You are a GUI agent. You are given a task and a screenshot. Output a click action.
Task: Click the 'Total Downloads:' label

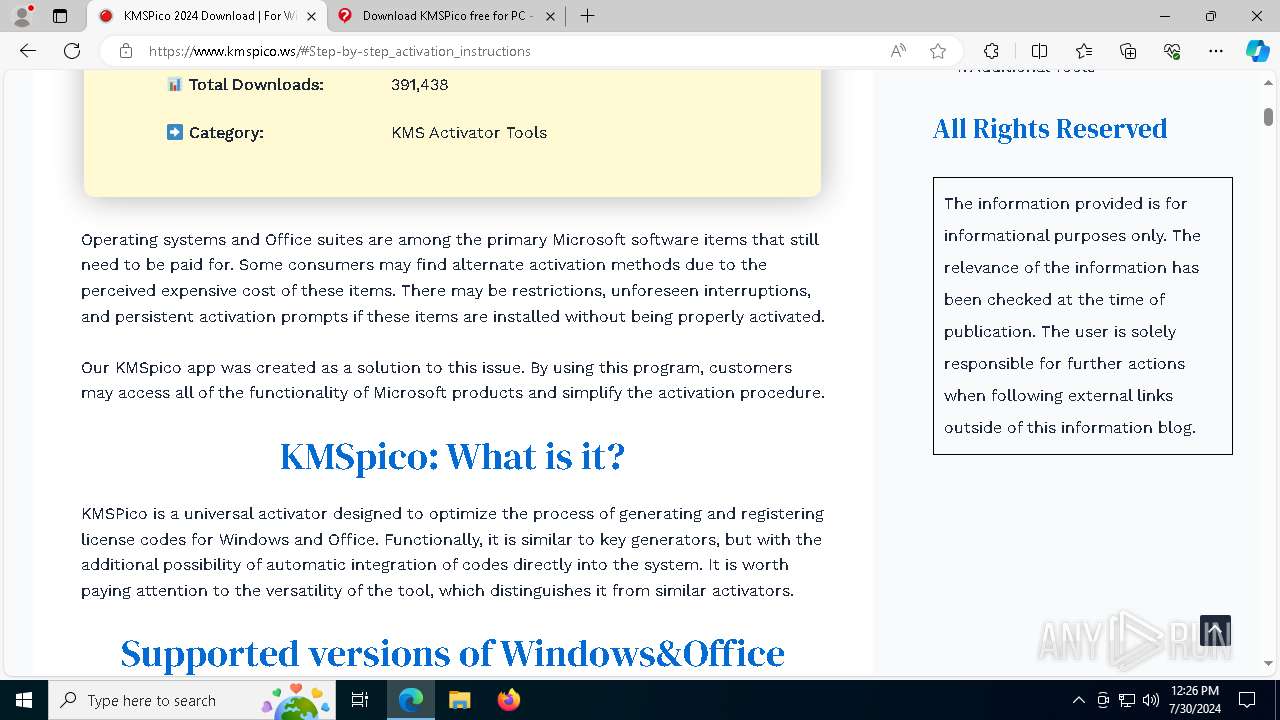tap(256, 85)
